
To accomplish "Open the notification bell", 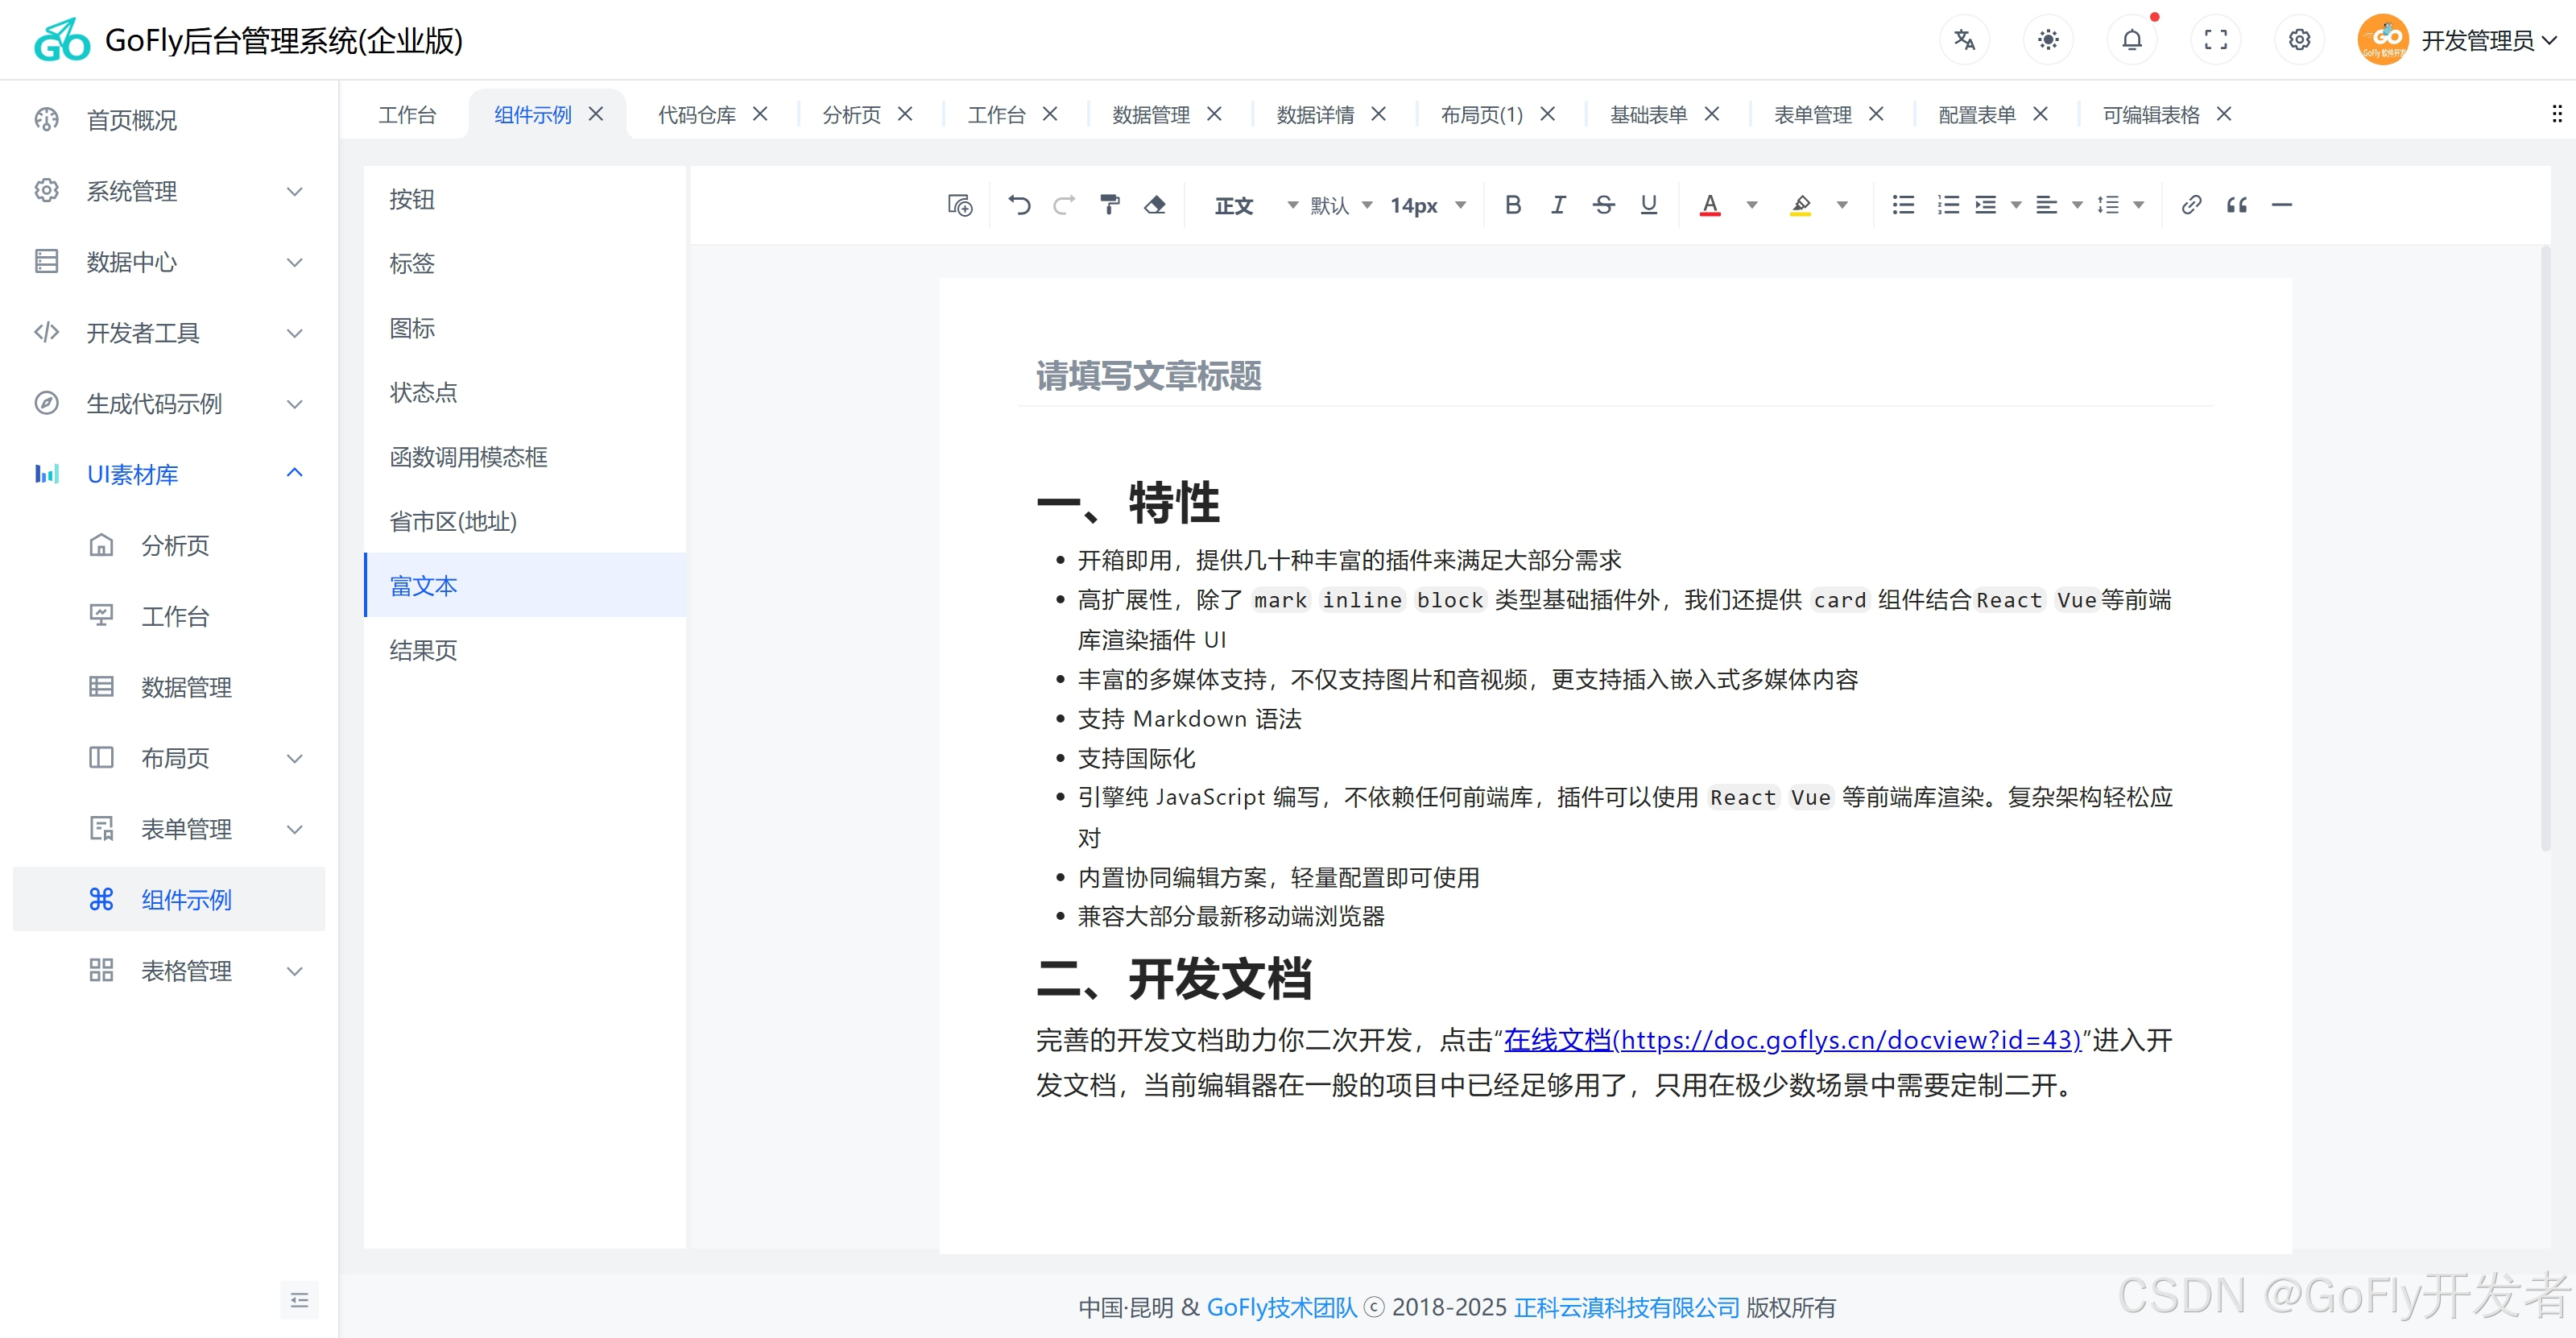I will pyautogui.click(x=2132, y=40).
